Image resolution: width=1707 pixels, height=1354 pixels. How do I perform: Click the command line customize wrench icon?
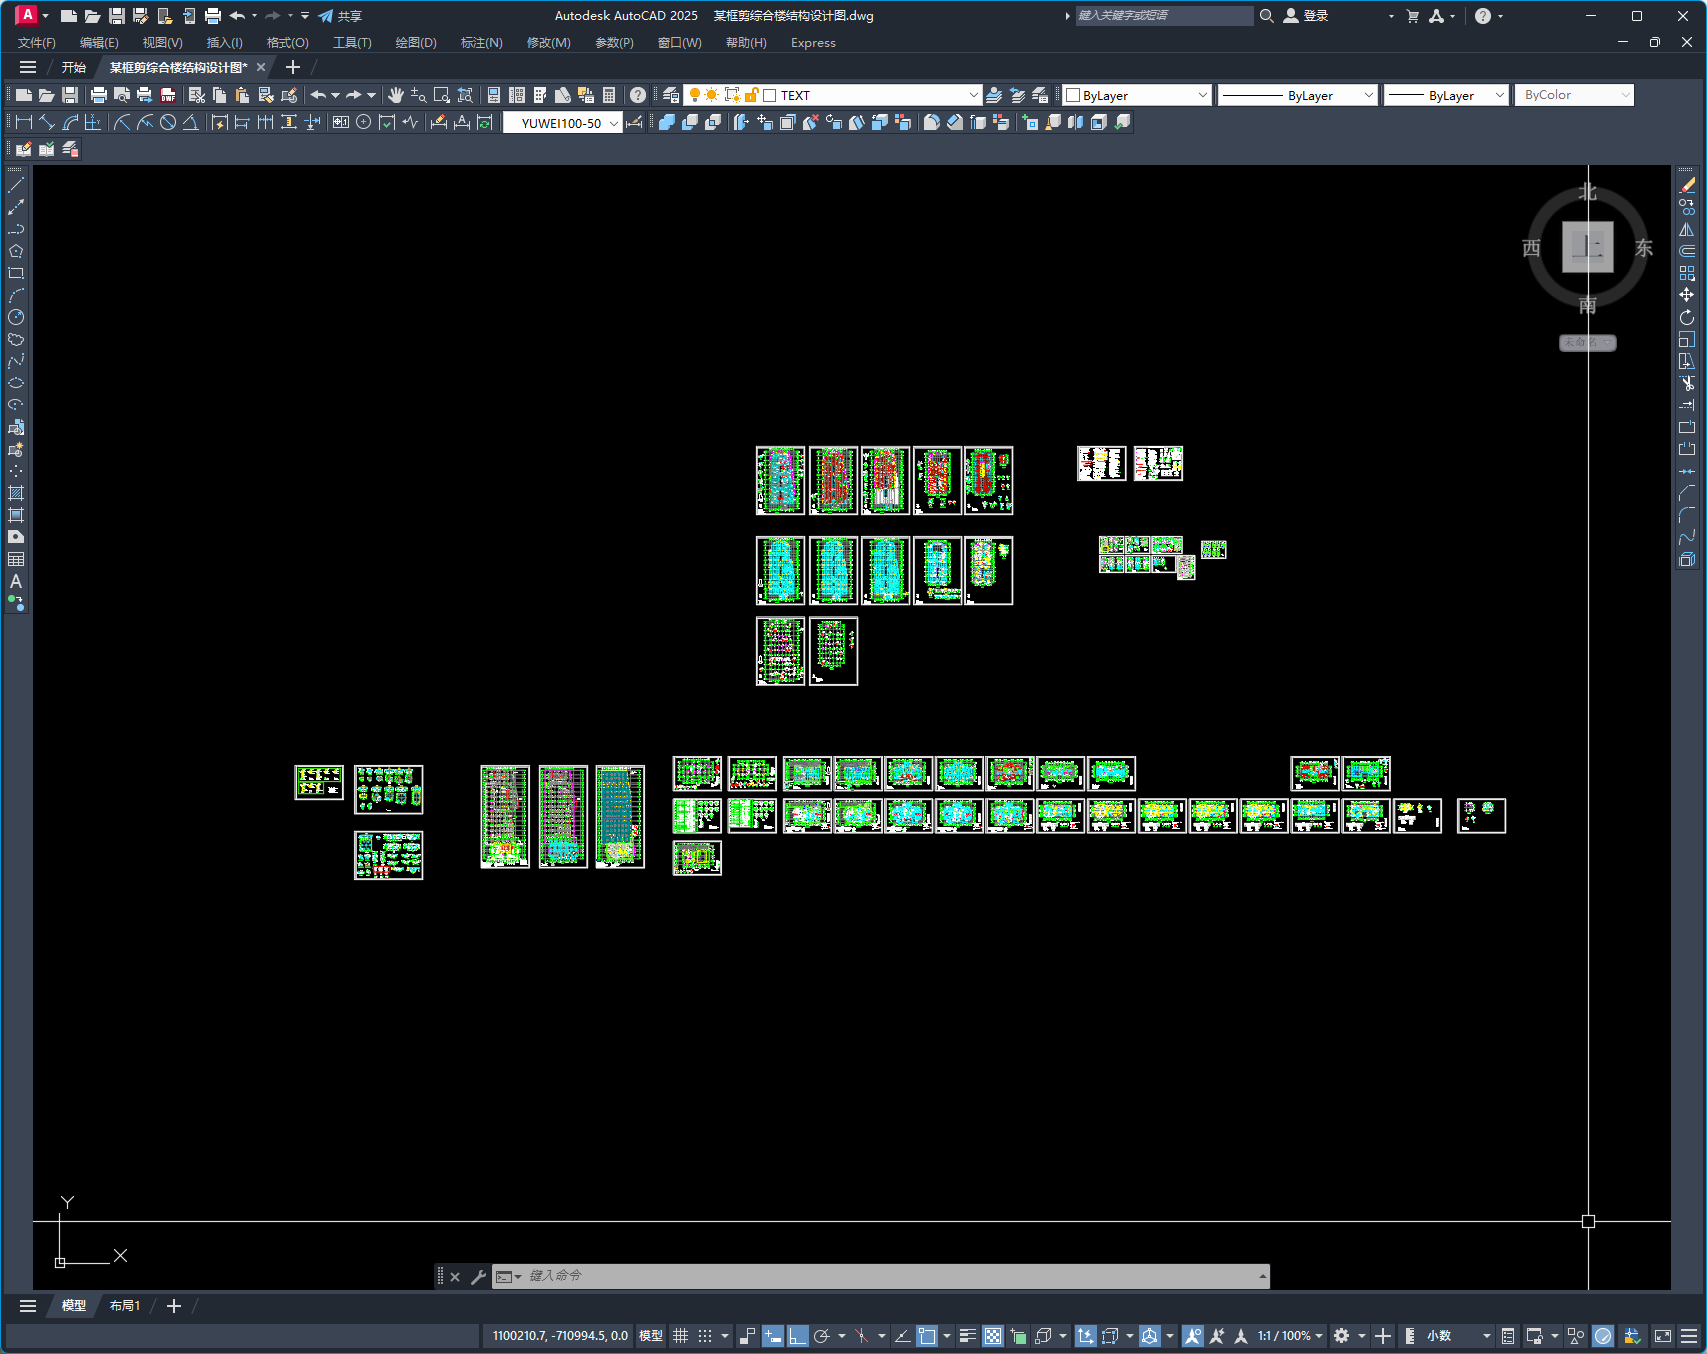478,1276
